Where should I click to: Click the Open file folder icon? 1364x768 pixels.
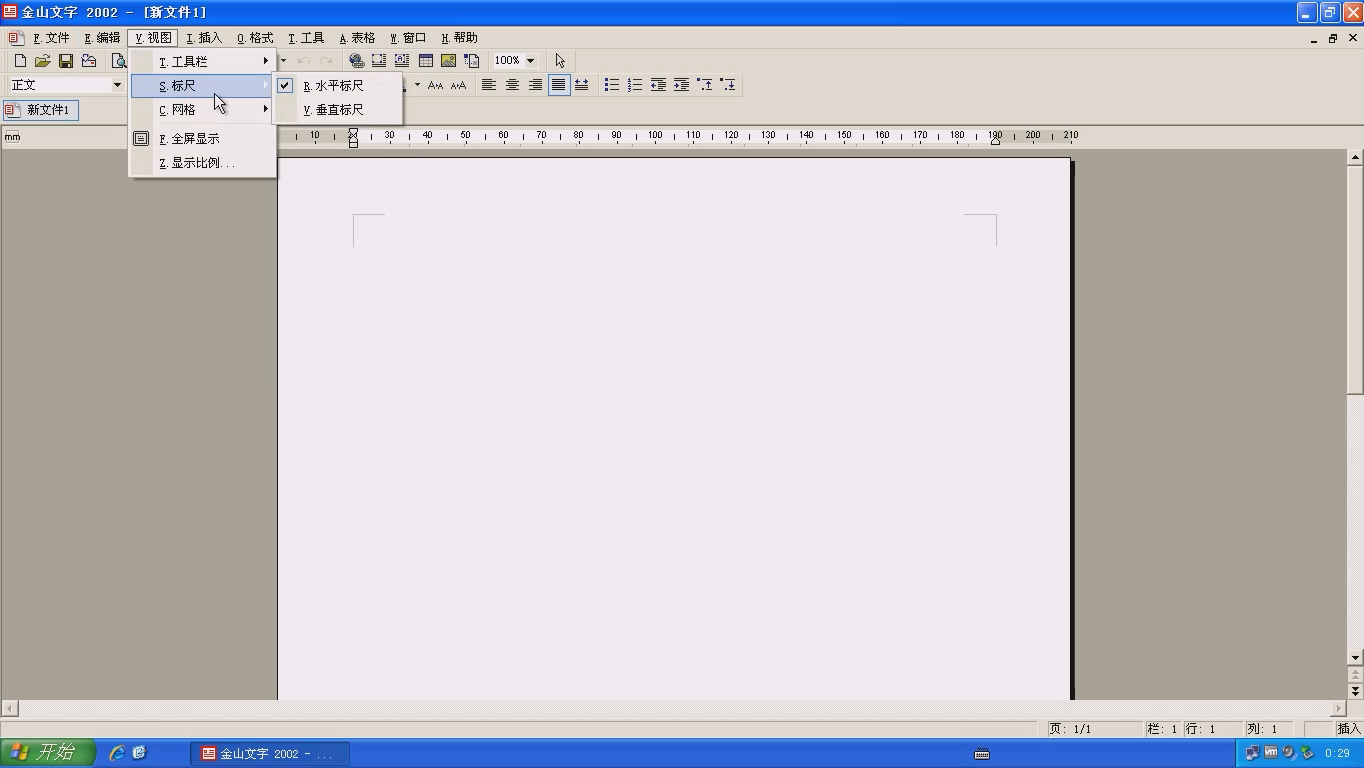(x=43, y=61)
